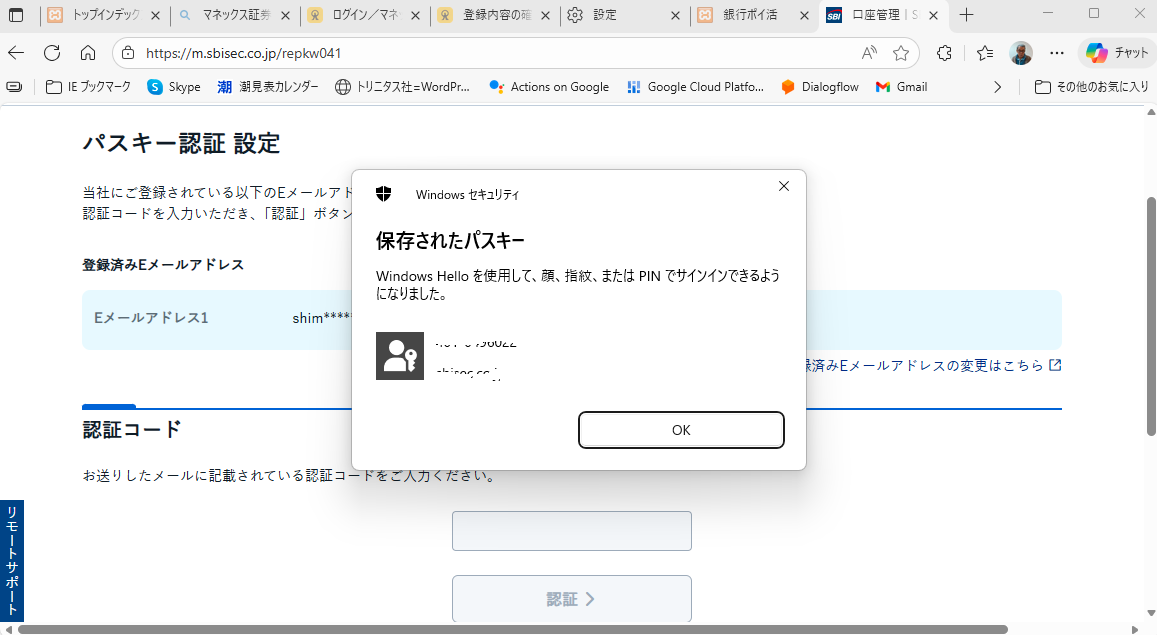This screenshot has height=635, width=1157.
Task: Reload the page with refresh icon
Action: [52, 53]
